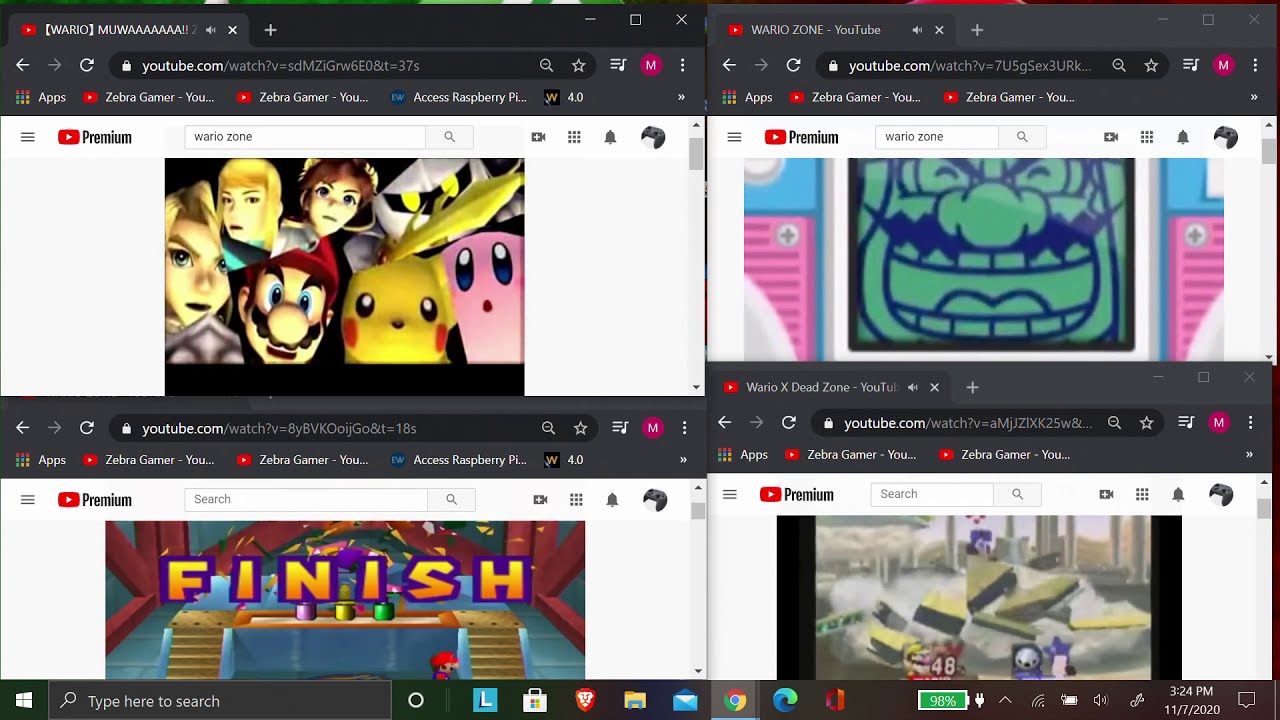
Task: Open the notifications bell in the Dead Zone YouTube
Action: 1178,494
